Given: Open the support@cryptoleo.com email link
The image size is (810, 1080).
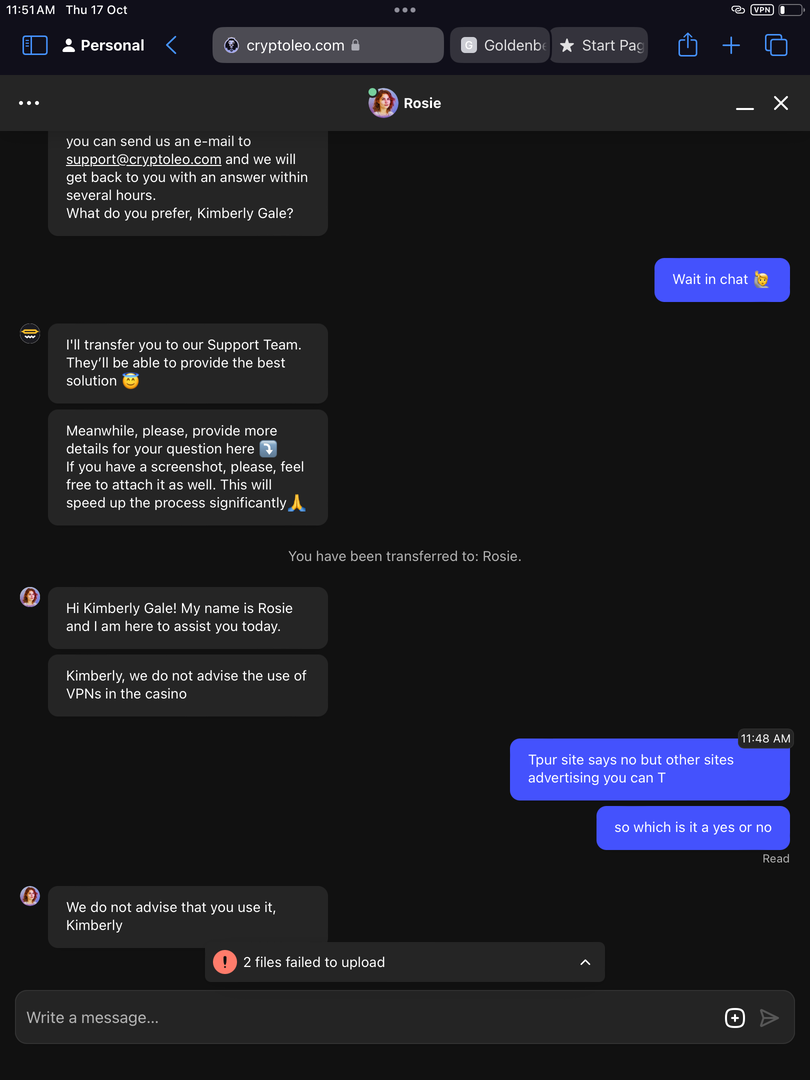Looking at the screenshot, I should (x=143, y=159).
